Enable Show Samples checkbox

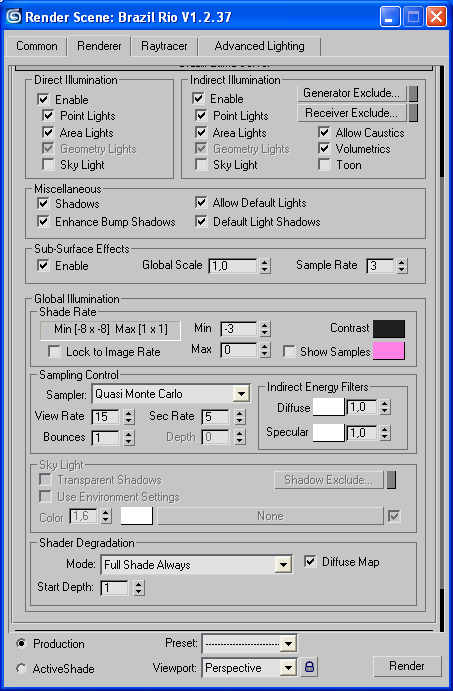tap(289, 352)
